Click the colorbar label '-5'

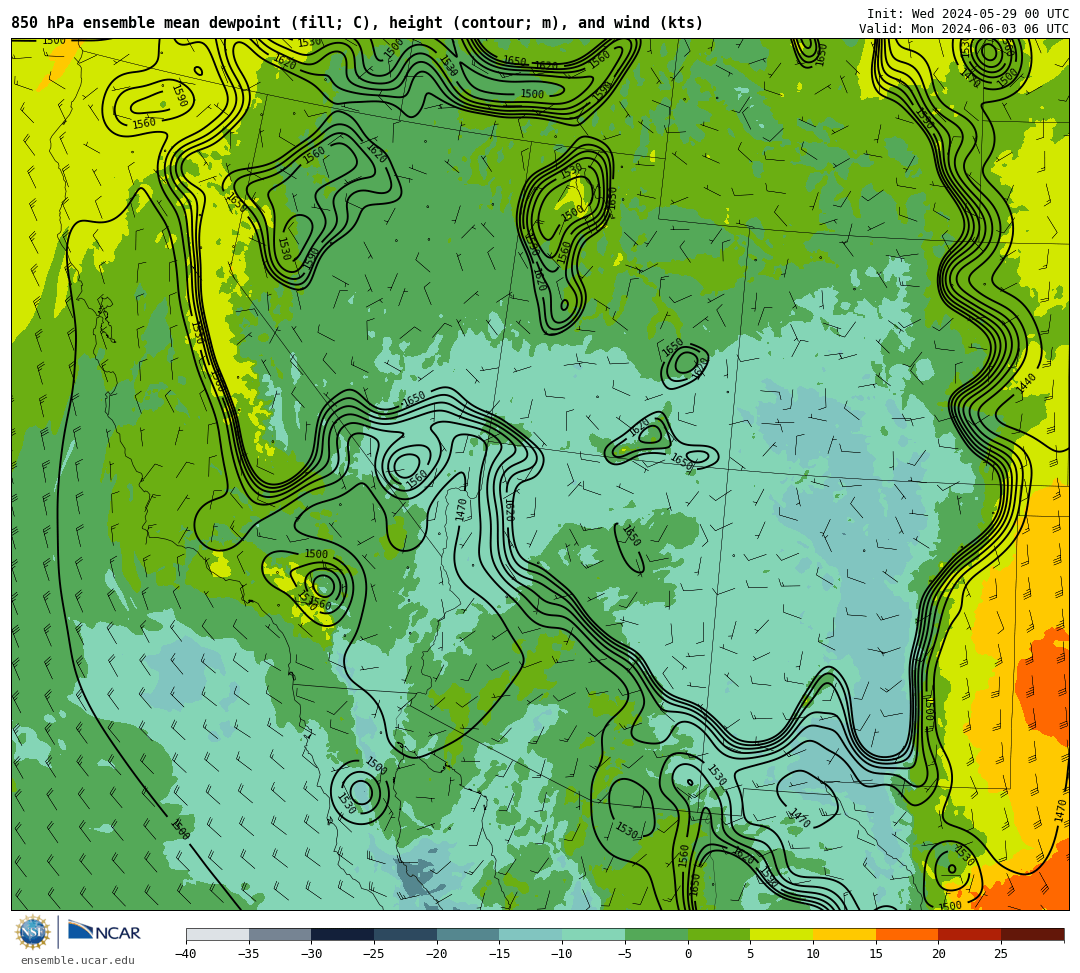point(625,954)
